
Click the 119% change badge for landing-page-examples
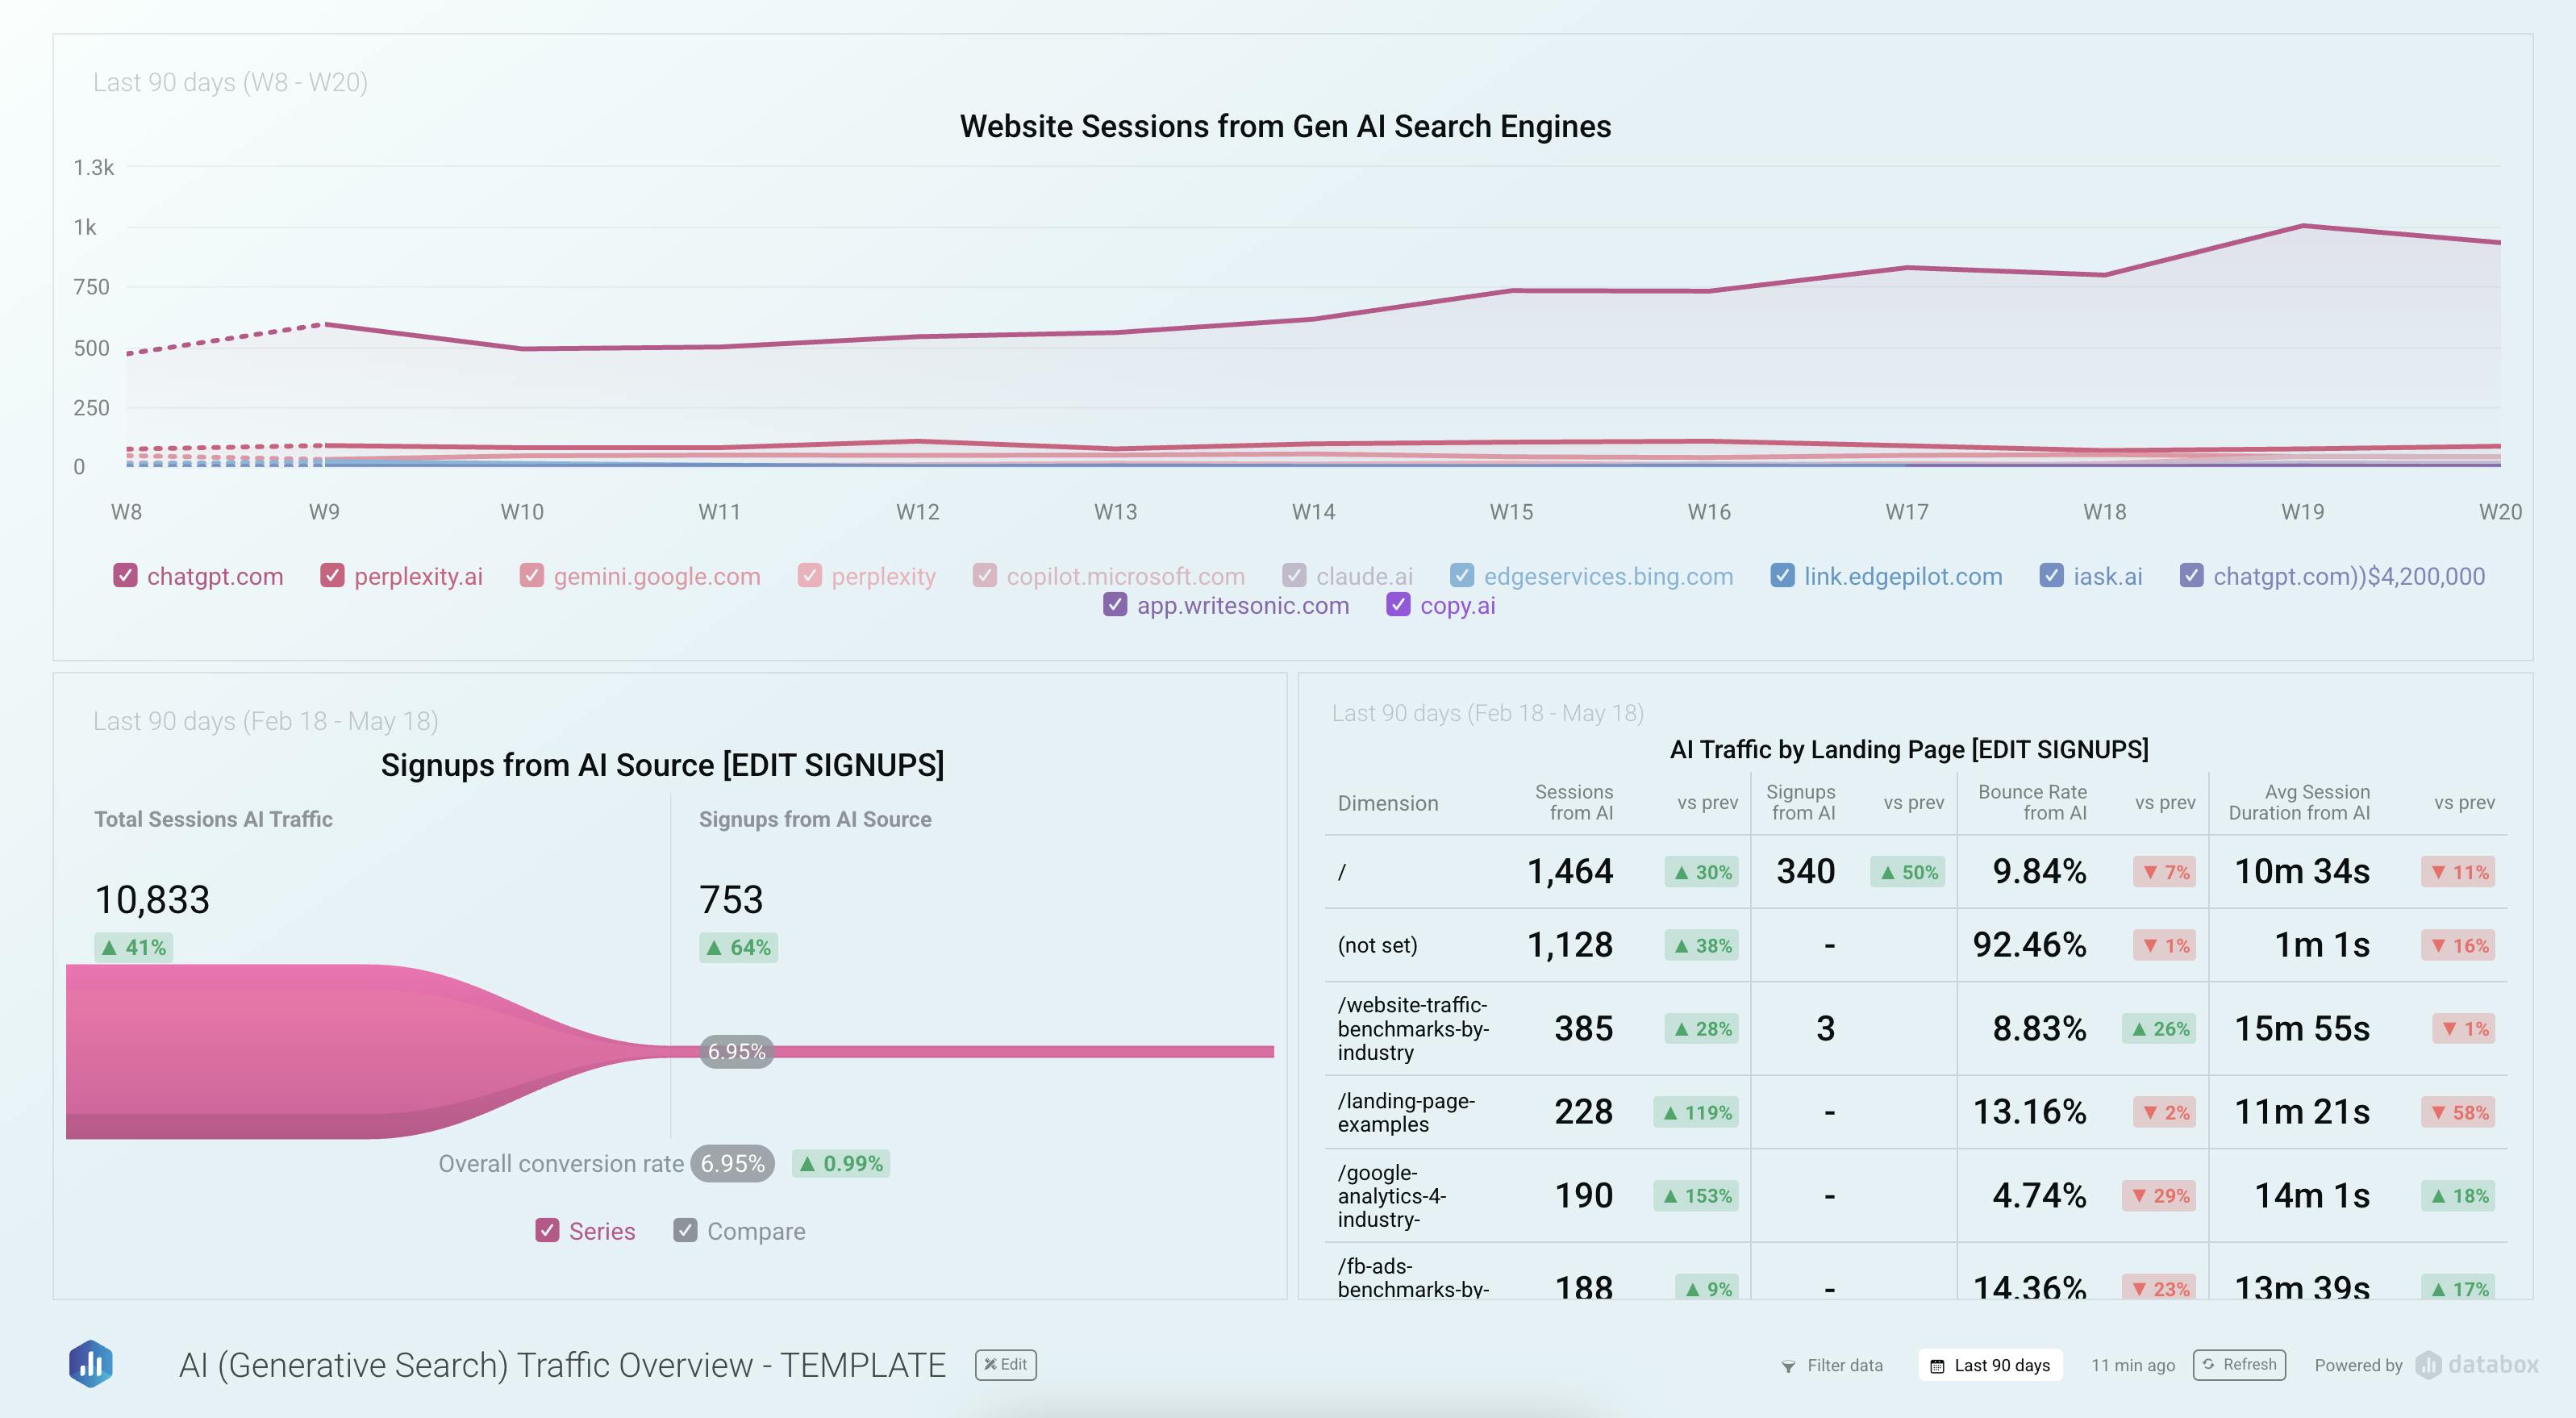1696,1112
